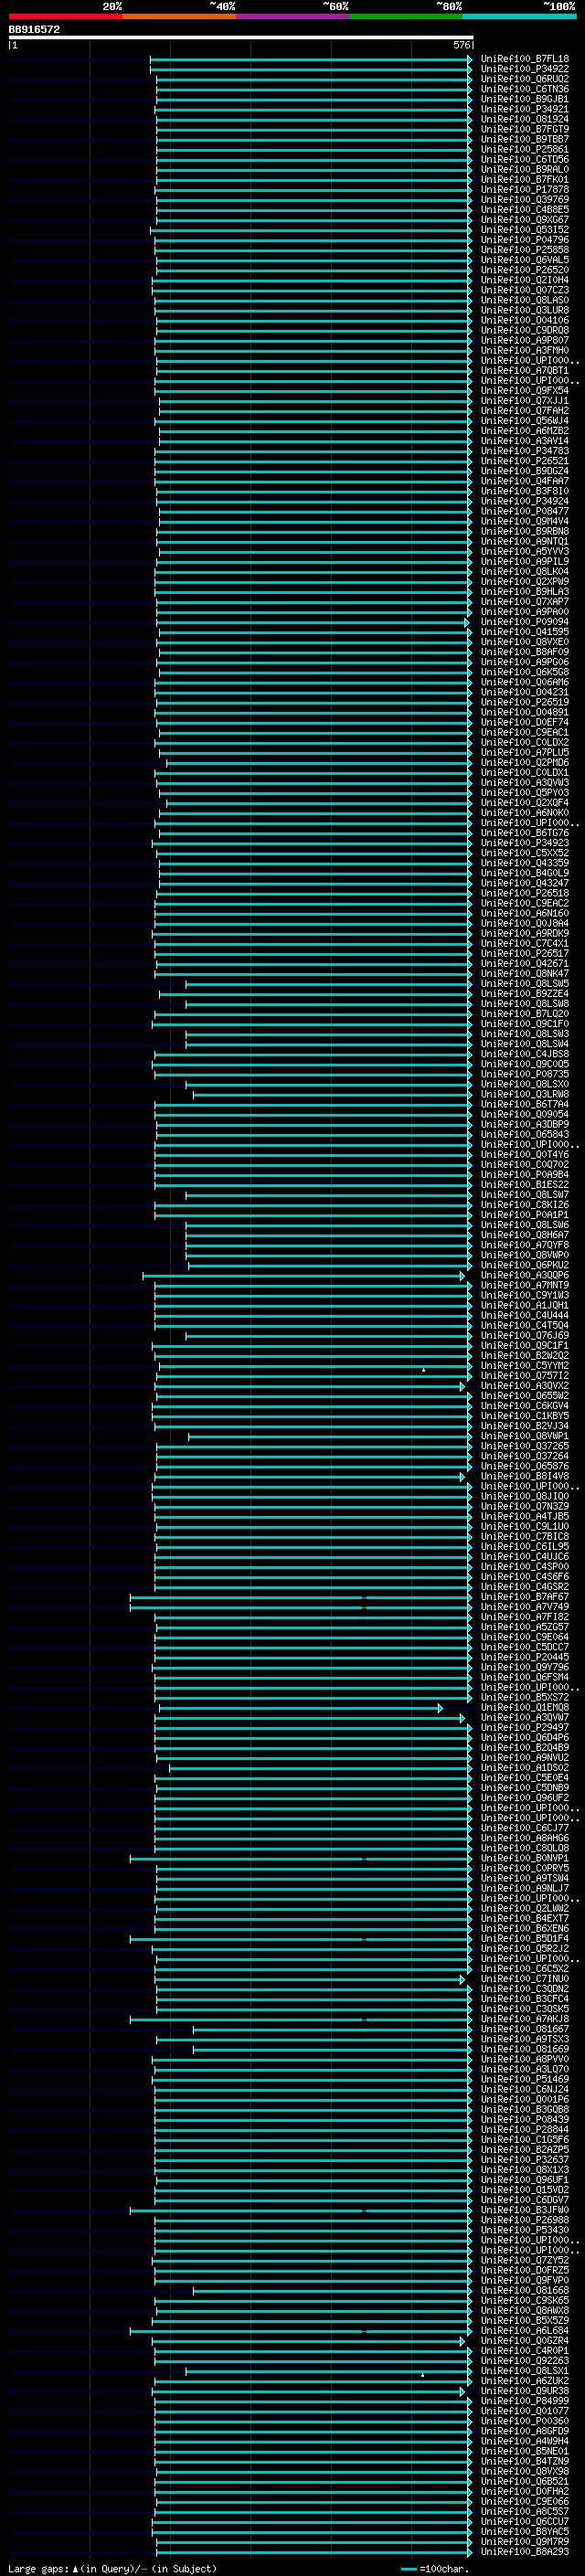
Task: Click the cyan ~100% identity legend segment
Action: point(519,16)
